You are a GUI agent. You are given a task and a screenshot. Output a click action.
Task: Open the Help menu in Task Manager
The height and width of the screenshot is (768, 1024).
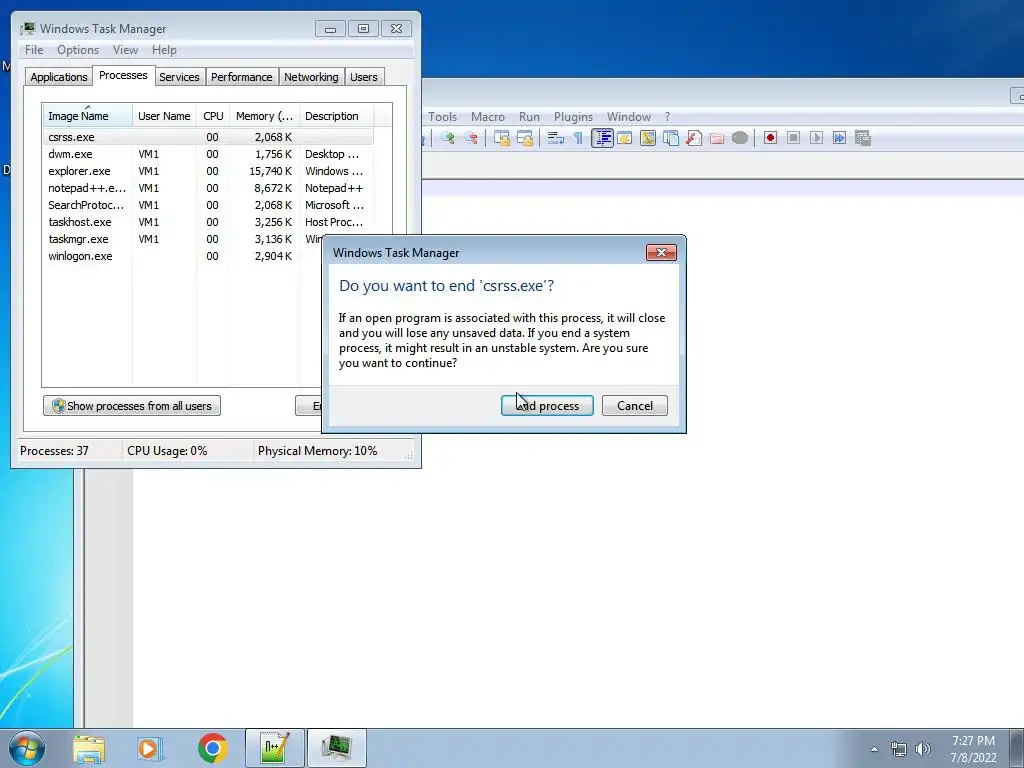pos(164,50)
